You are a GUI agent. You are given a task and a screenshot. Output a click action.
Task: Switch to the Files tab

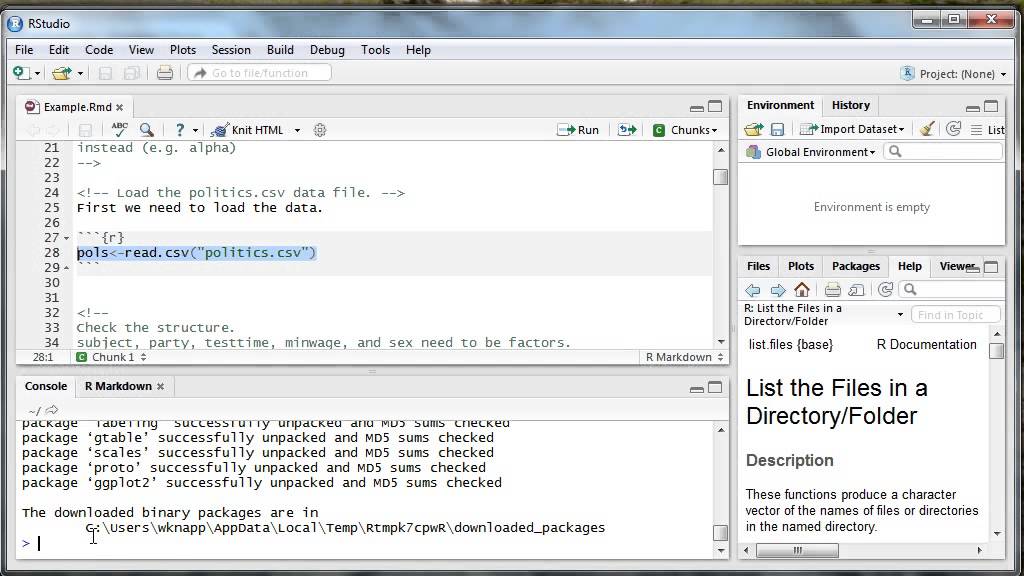click(758, 266)
